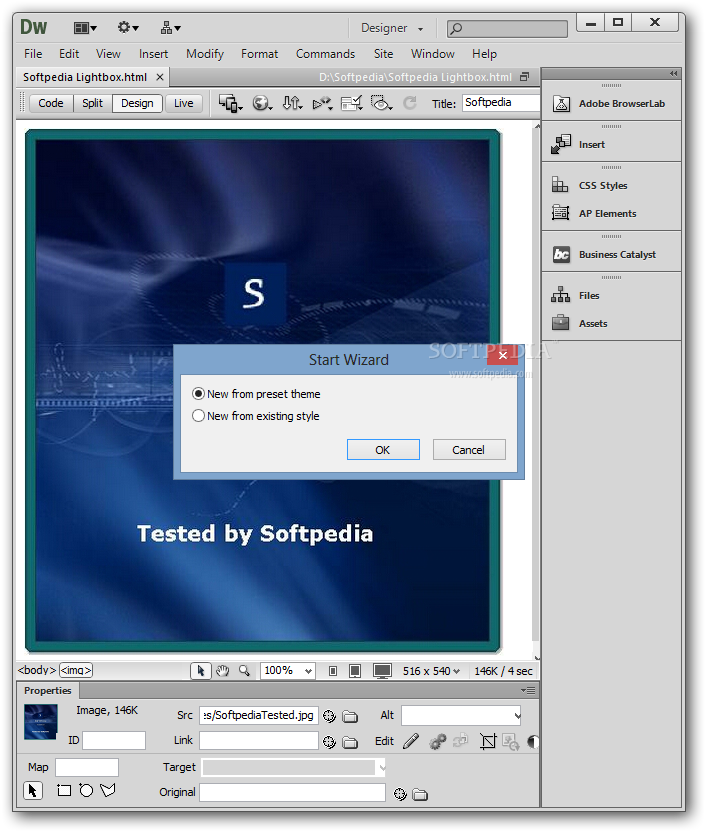Screen dimensions: 706x832
Task: Click Preview in browser globe icon
Action: (x=262, y=103)
